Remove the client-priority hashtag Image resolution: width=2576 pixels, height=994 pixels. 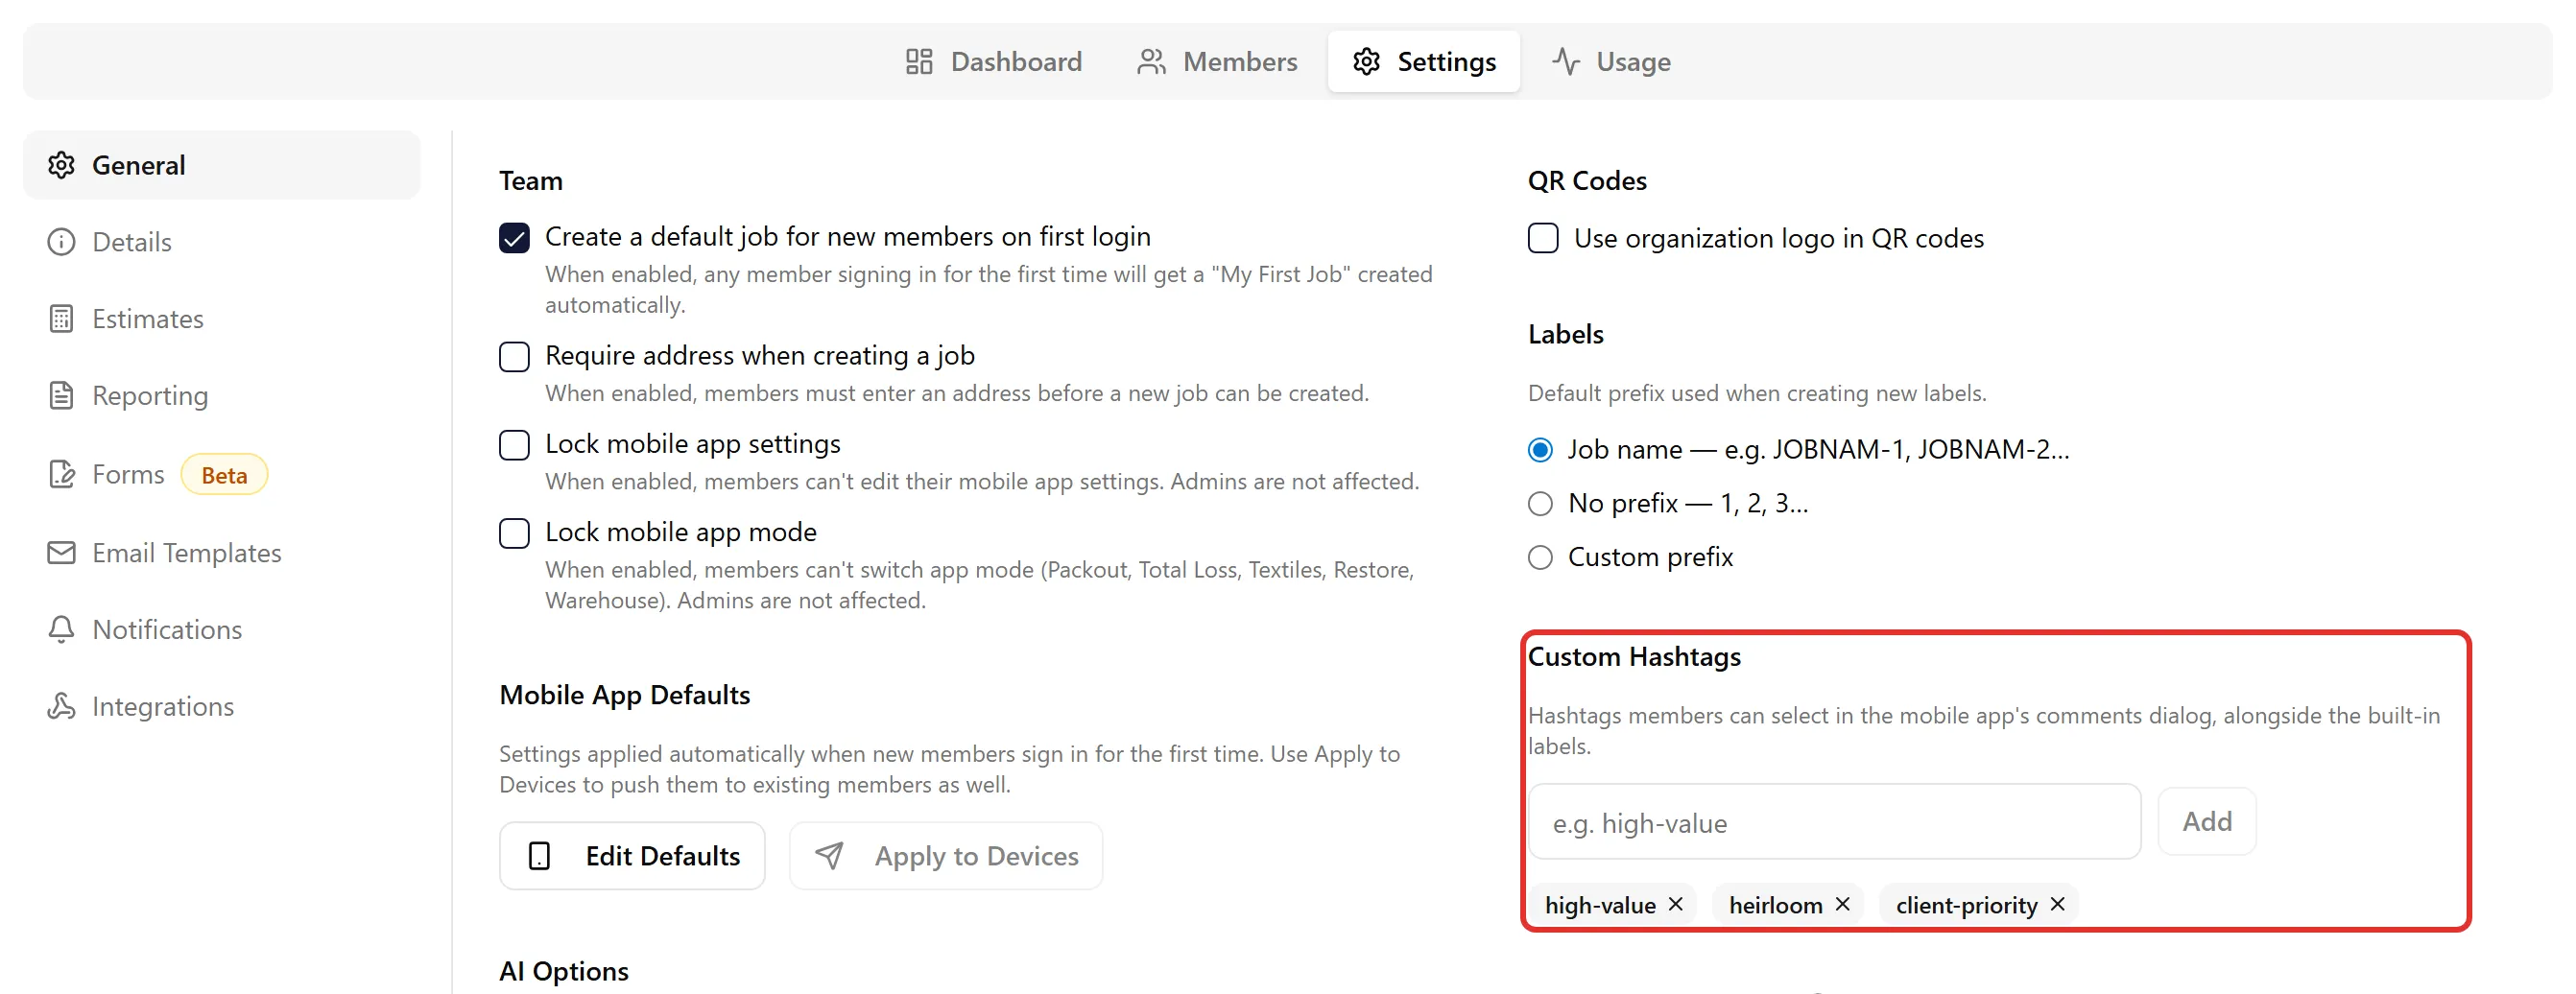2058,904
